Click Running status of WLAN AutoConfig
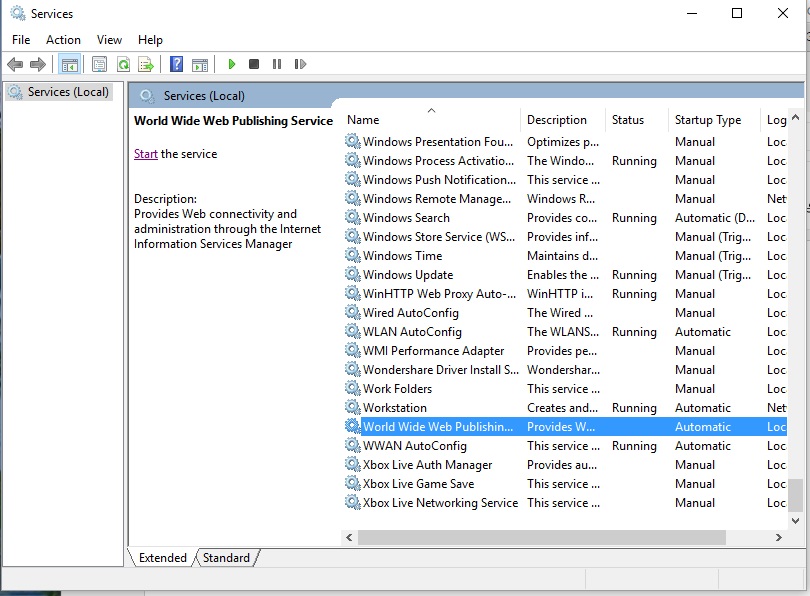Viewport: 810px width, 596px height. 634,332
